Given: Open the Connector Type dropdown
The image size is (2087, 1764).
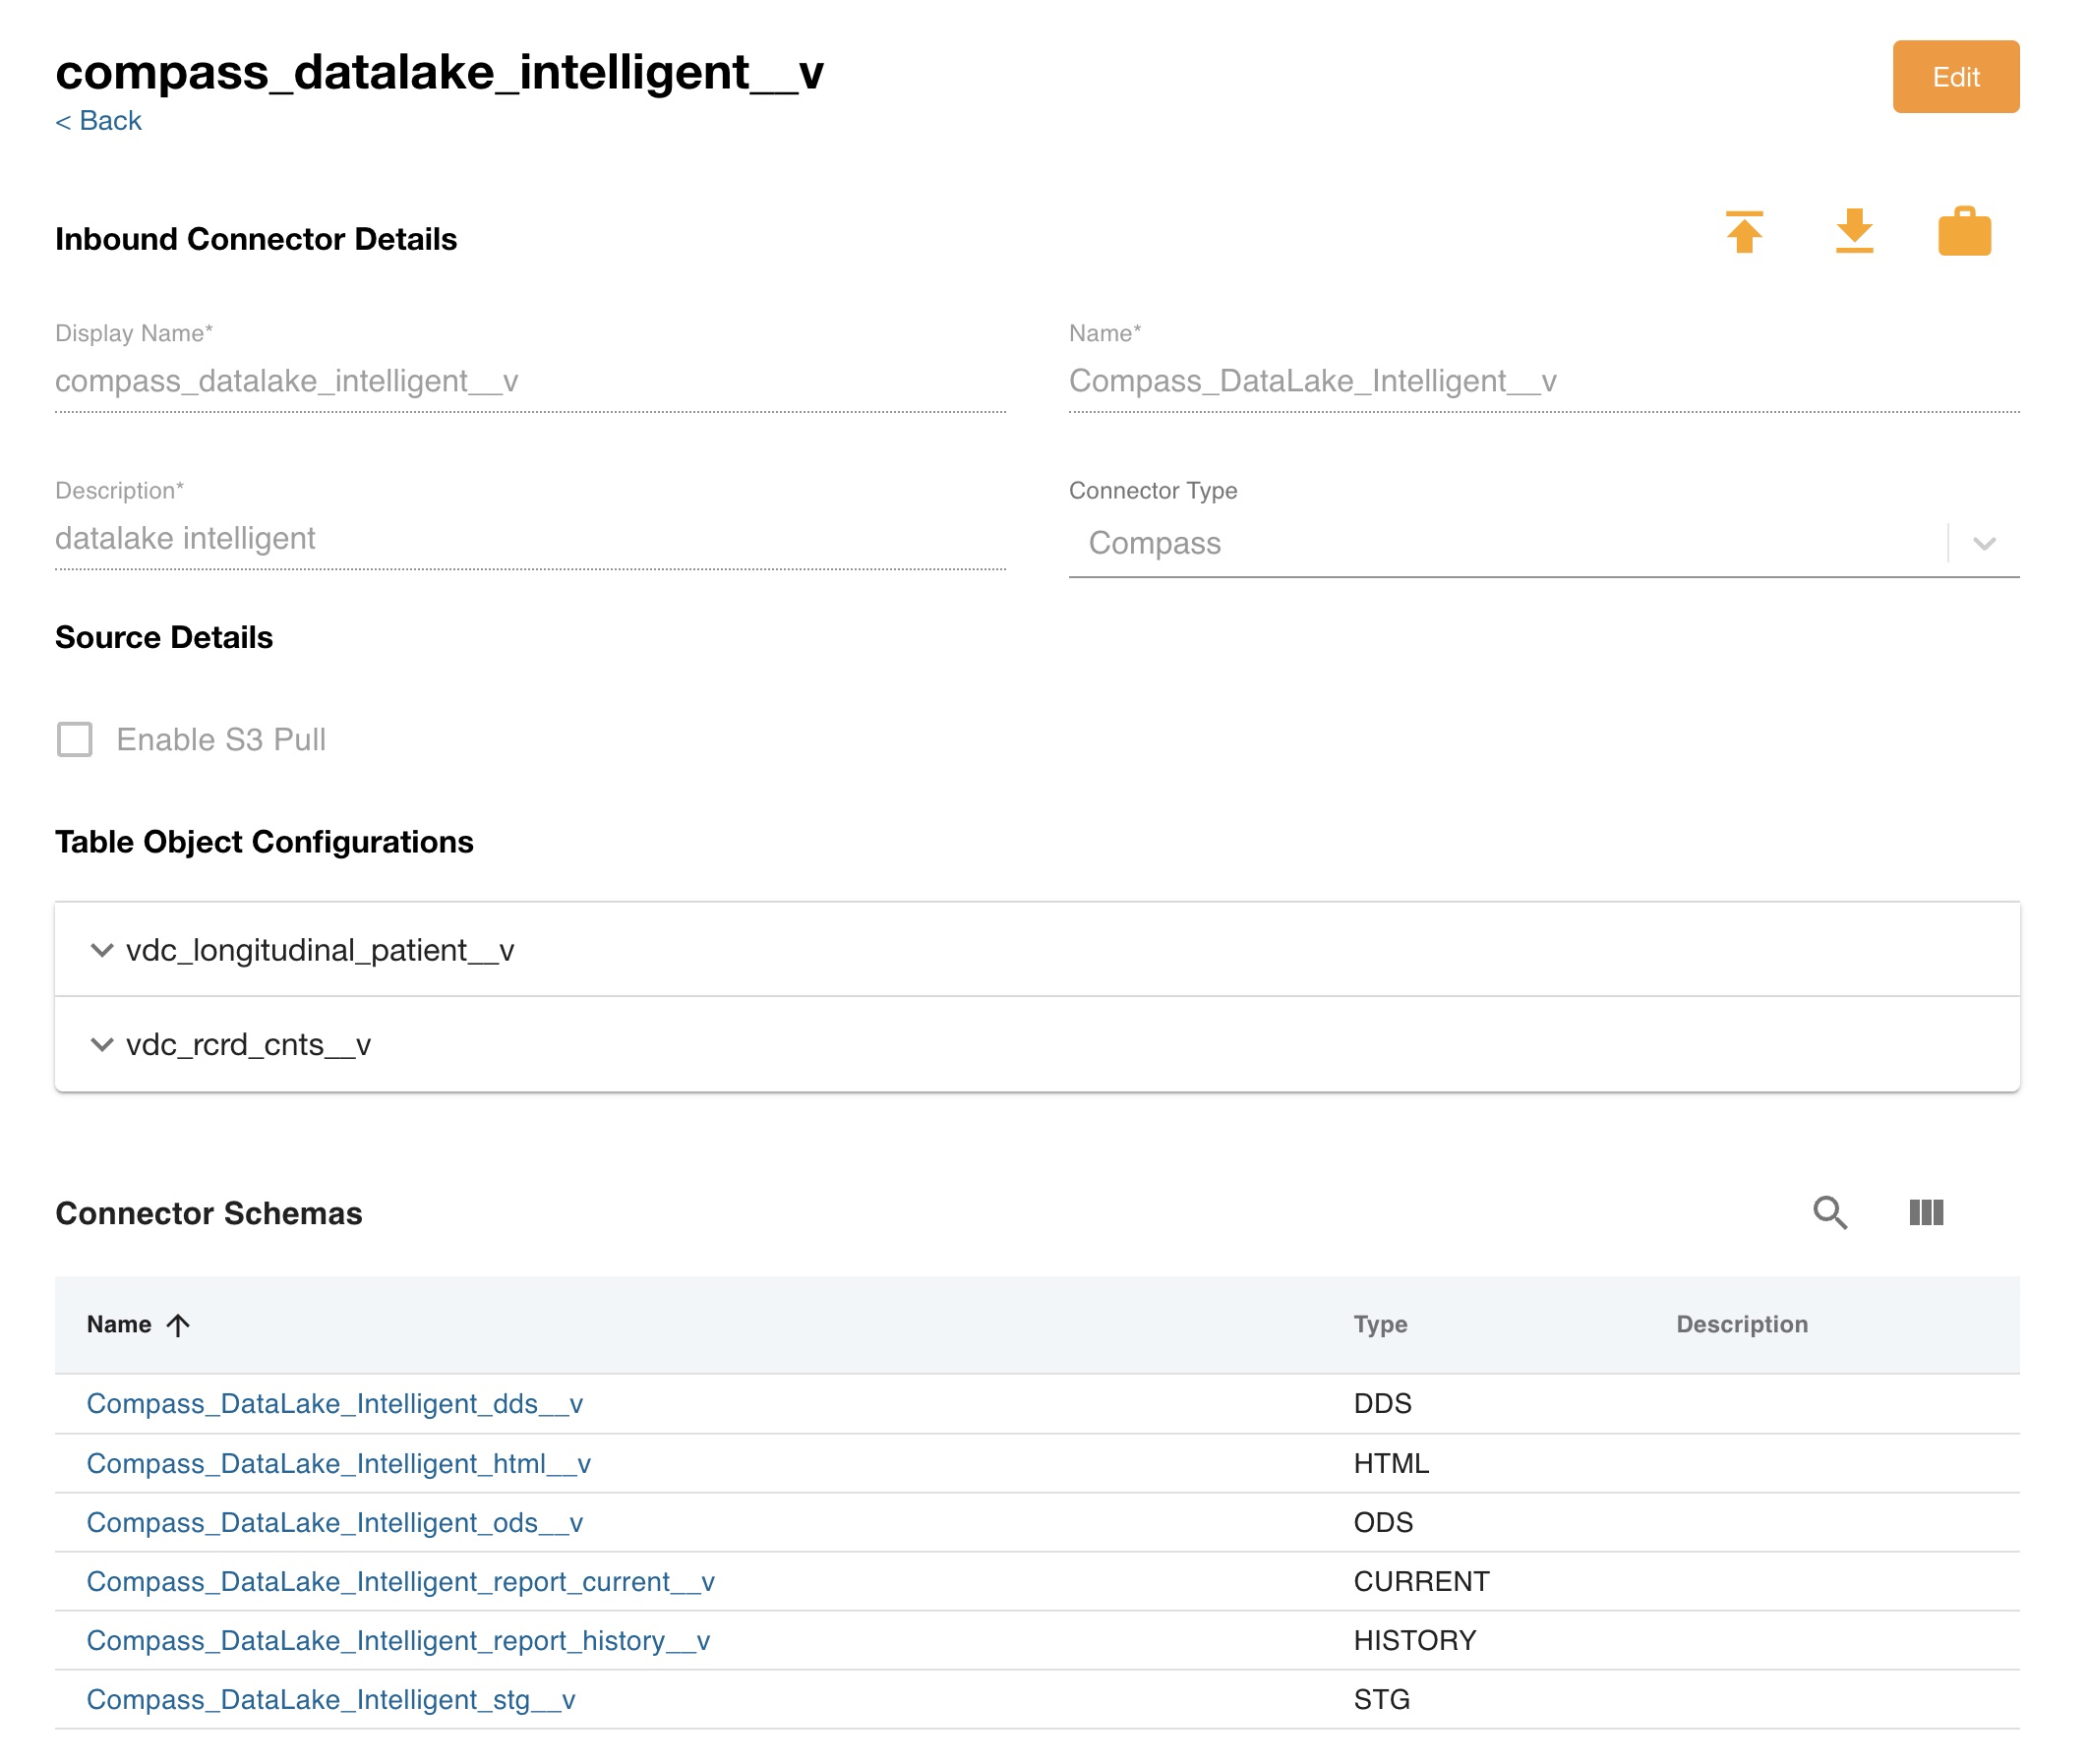Looking at the screenshot, I should pos(1984,543).
